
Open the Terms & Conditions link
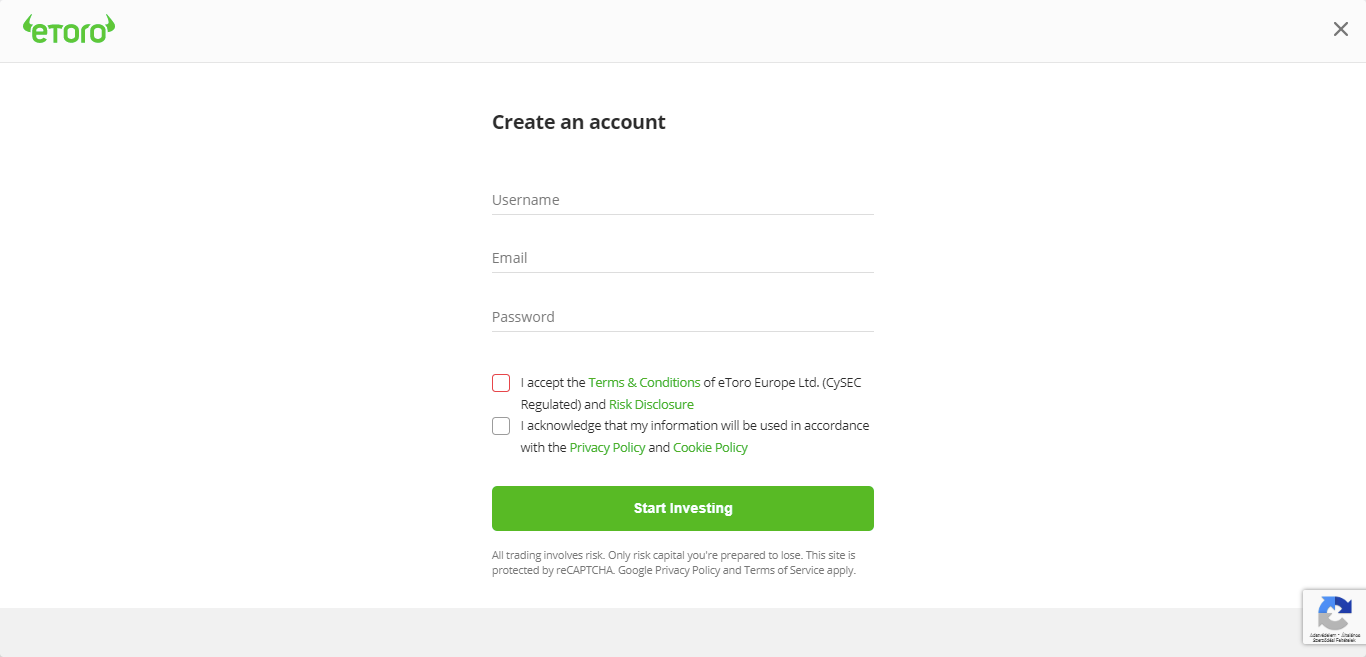click(x=644, y=382)
